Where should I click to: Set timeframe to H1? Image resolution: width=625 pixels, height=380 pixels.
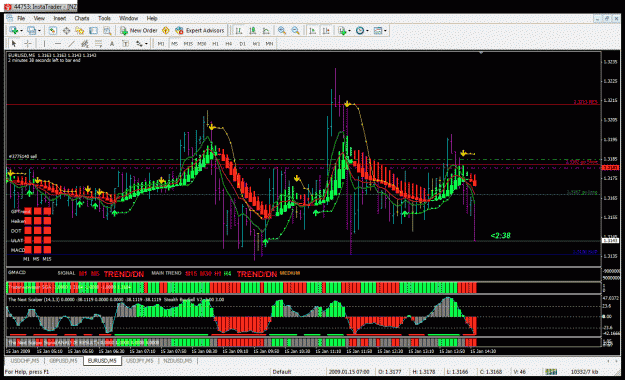pyautogui.click(x=215, y=43)
